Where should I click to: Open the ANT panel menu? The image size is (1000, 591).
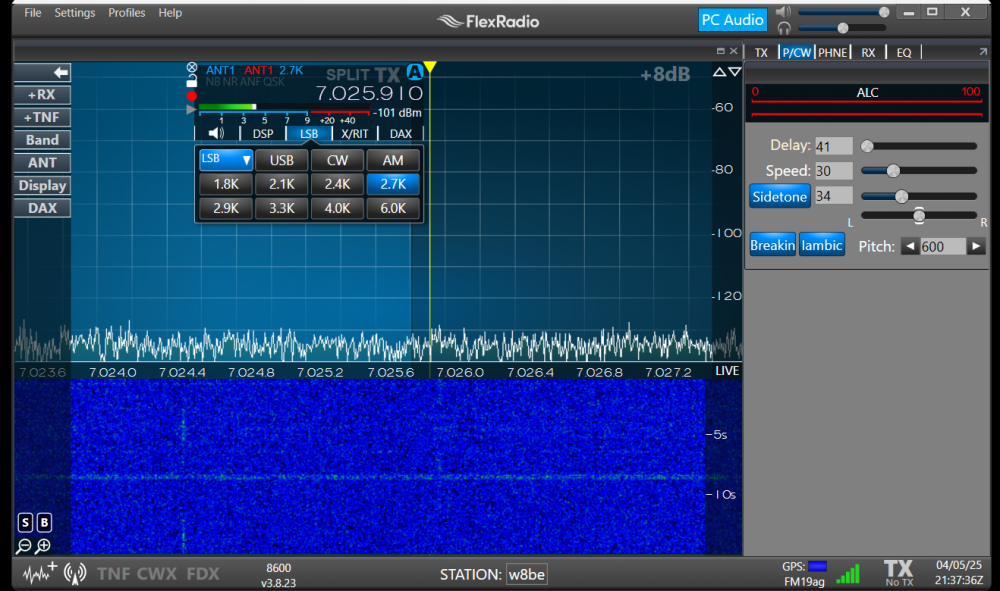click(x=42, y=163)
